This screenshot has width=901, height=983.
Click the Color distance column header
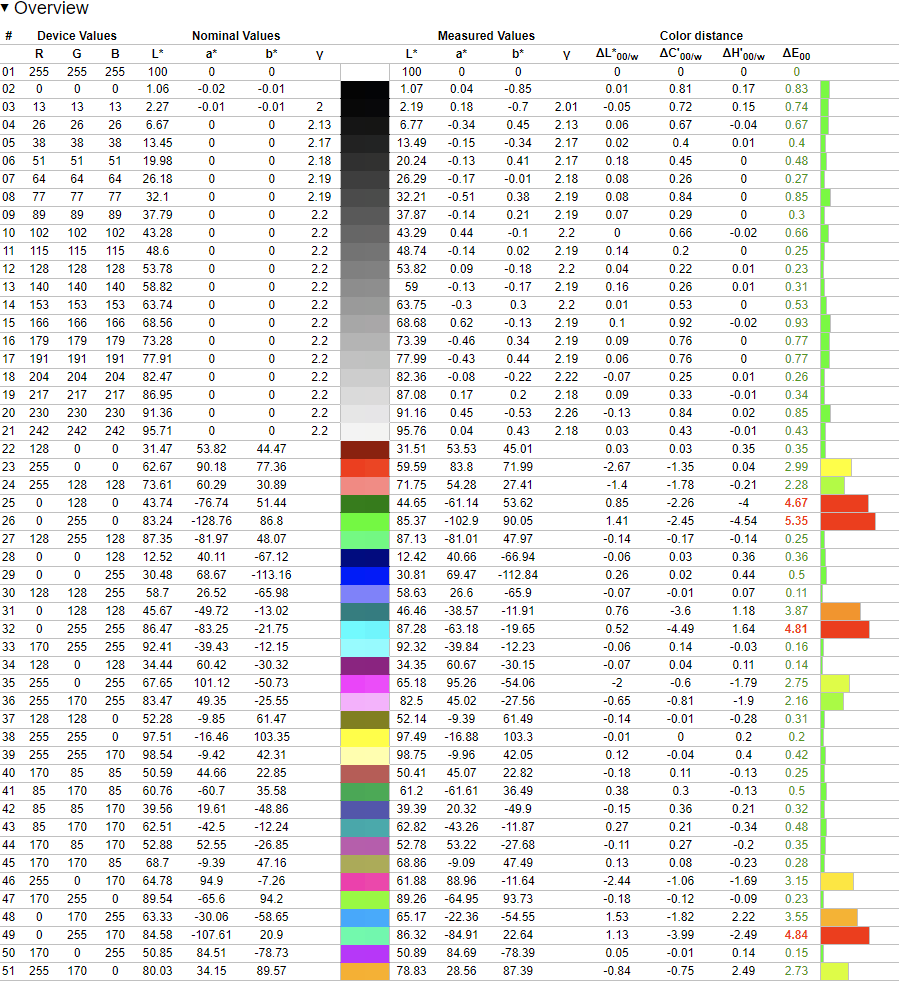tap(701, 36)
